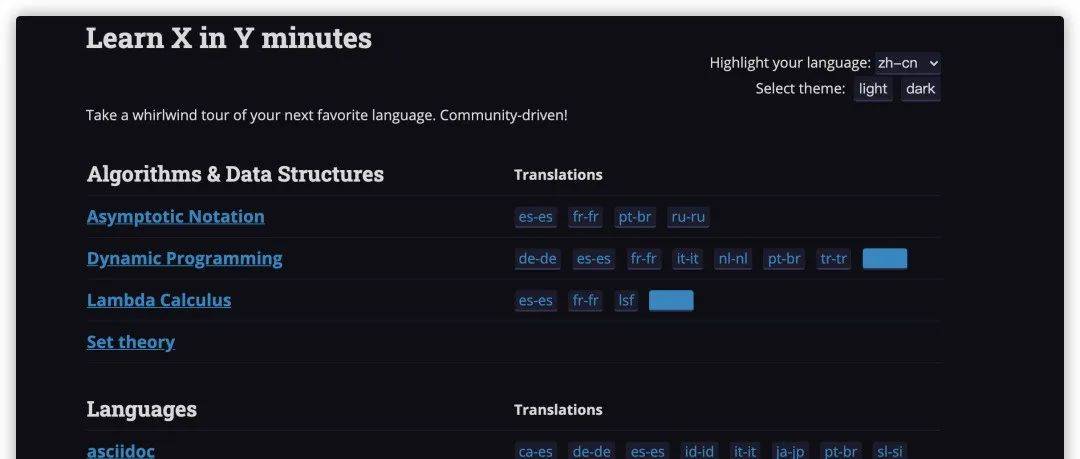
Task: Open nl-nl translation of Dynamic Programming
Action: click(732, 259)
